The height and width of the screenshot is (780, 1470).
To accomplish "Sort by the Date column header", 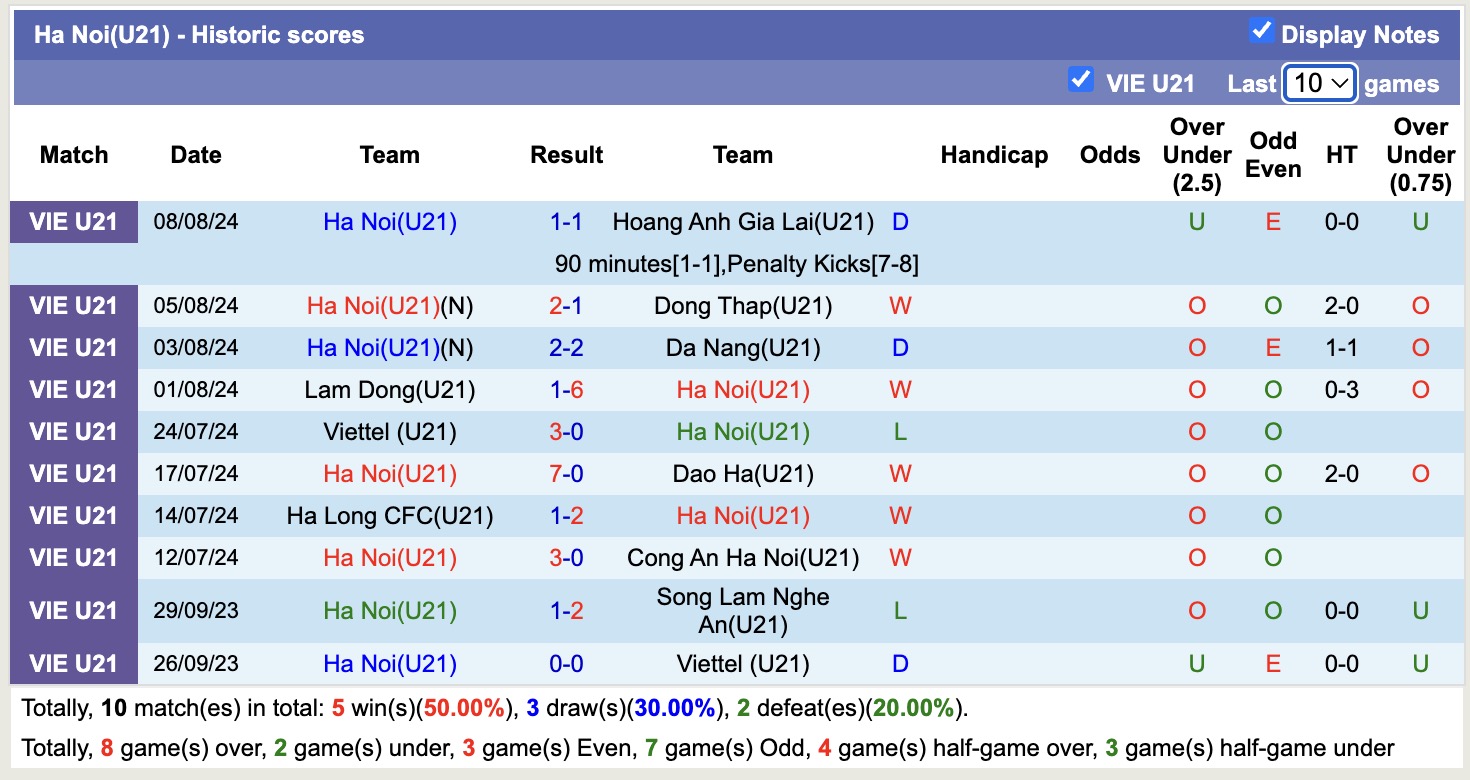I will (x=195, y=155).
